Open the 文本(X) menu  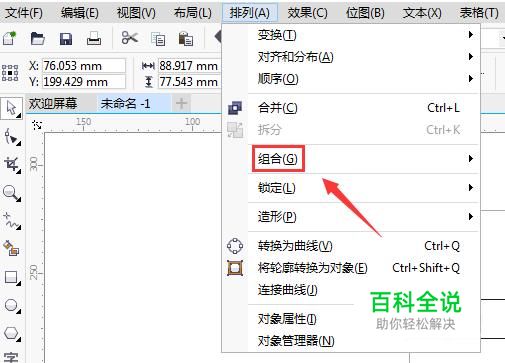(422, 13)
